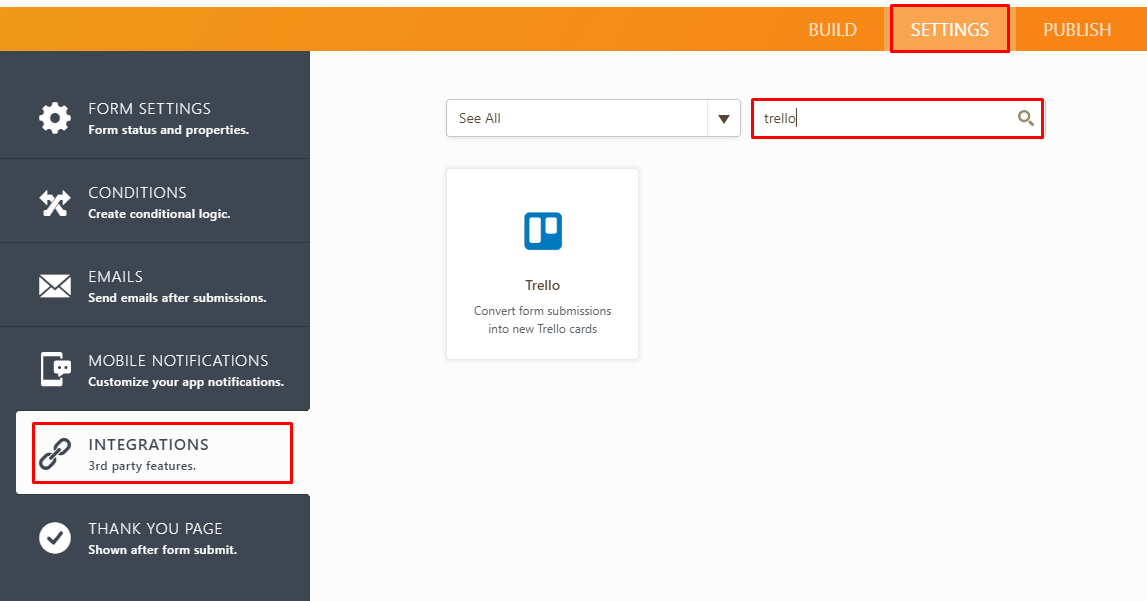
Task: Click the Mobile Notifications phone icon
Action: [x=55, y=369]
